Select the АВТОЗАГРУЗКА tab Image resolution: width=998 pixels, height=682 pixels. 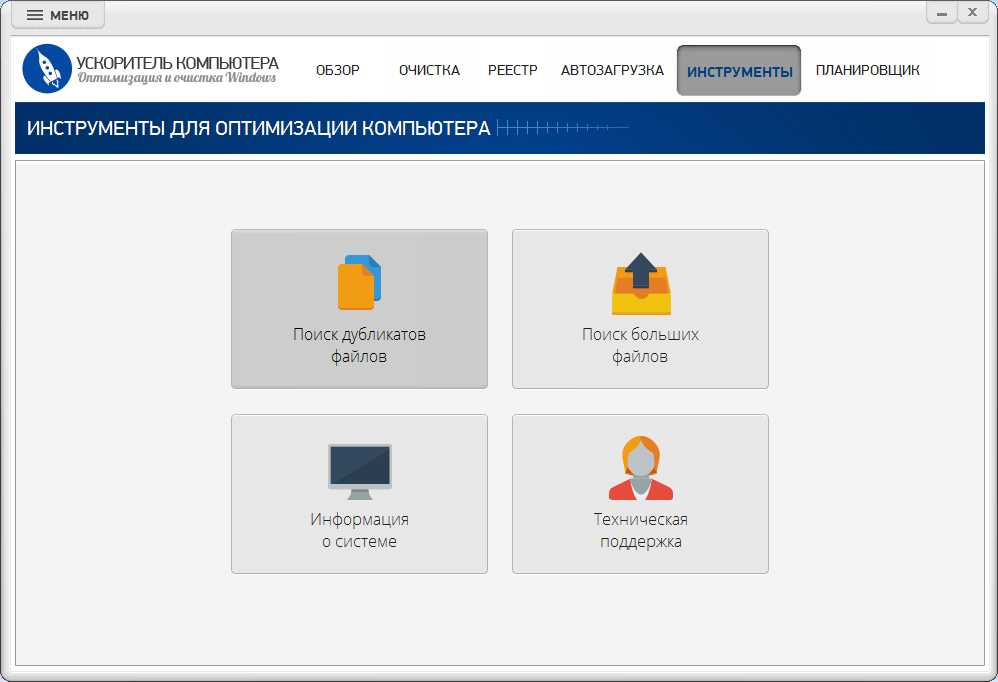point(612,70)
